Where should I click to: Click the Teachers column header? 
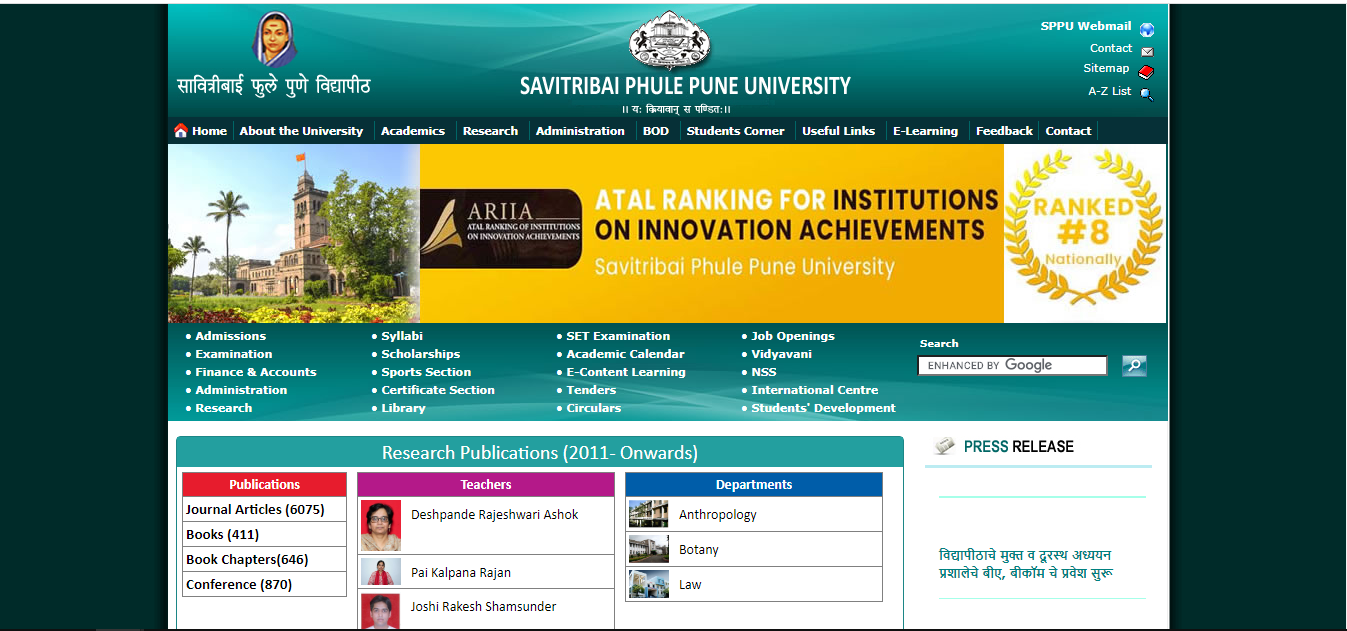[x=486, y=484]
